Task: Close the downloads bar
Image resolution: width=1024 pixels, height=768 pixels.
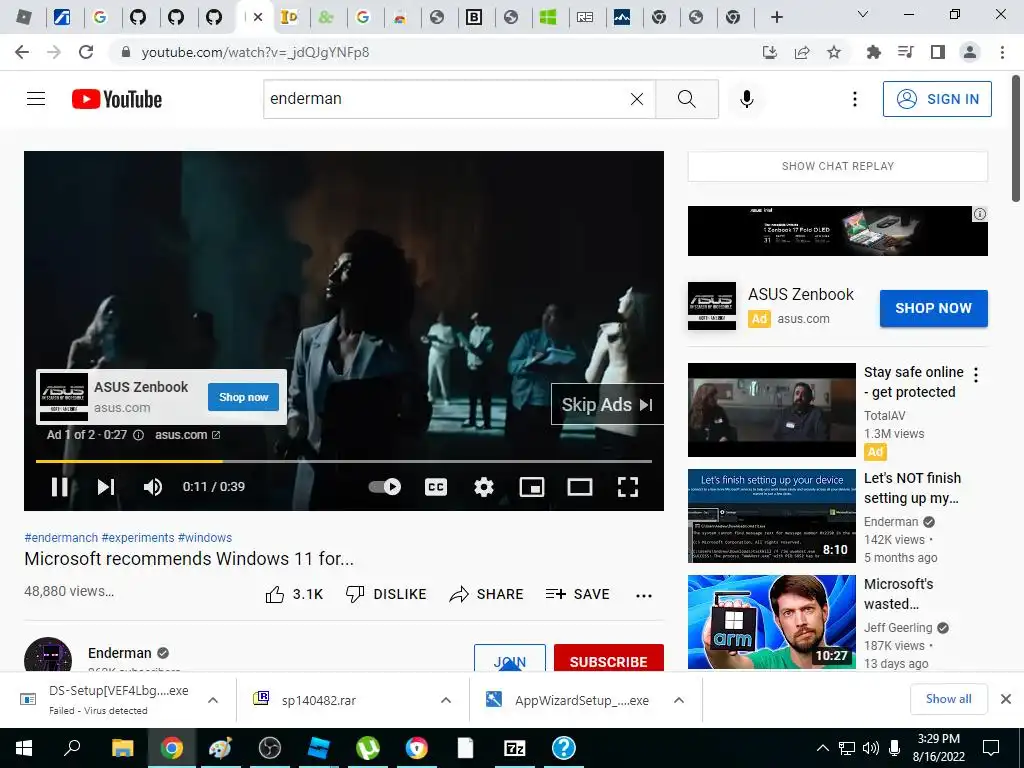Action: (1006, 699)
